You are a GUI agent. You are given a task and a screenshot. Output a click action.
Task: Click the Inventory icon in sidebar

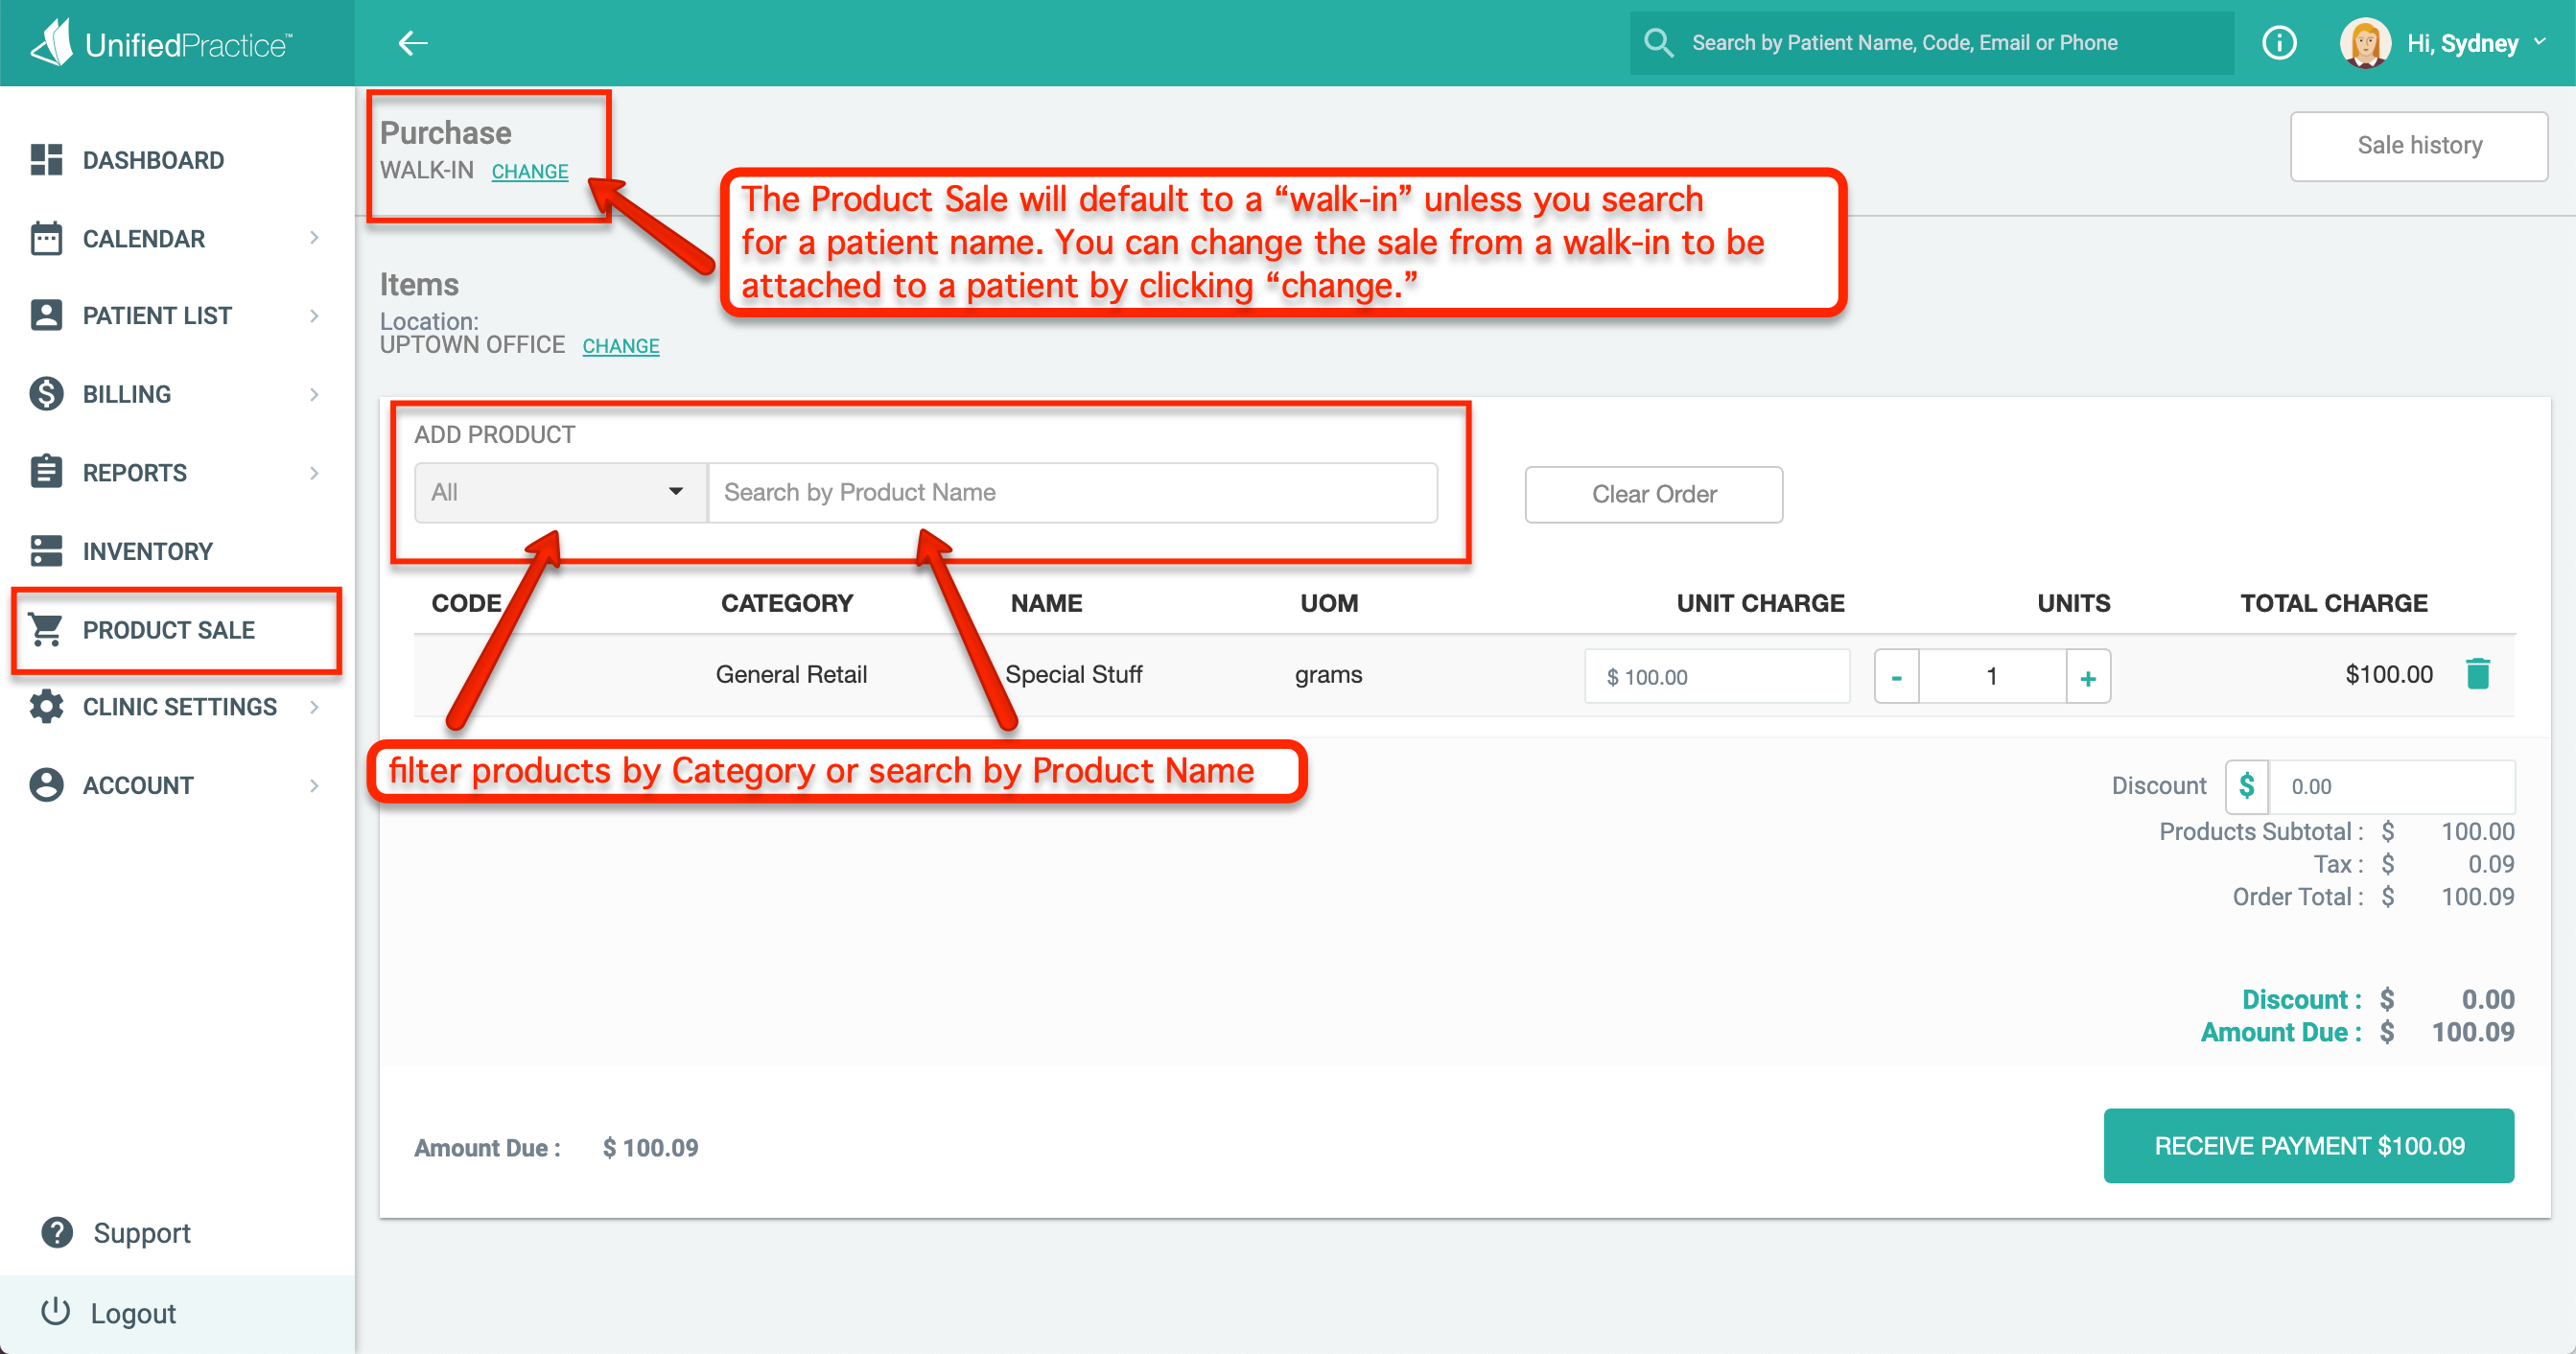point(46,551)
